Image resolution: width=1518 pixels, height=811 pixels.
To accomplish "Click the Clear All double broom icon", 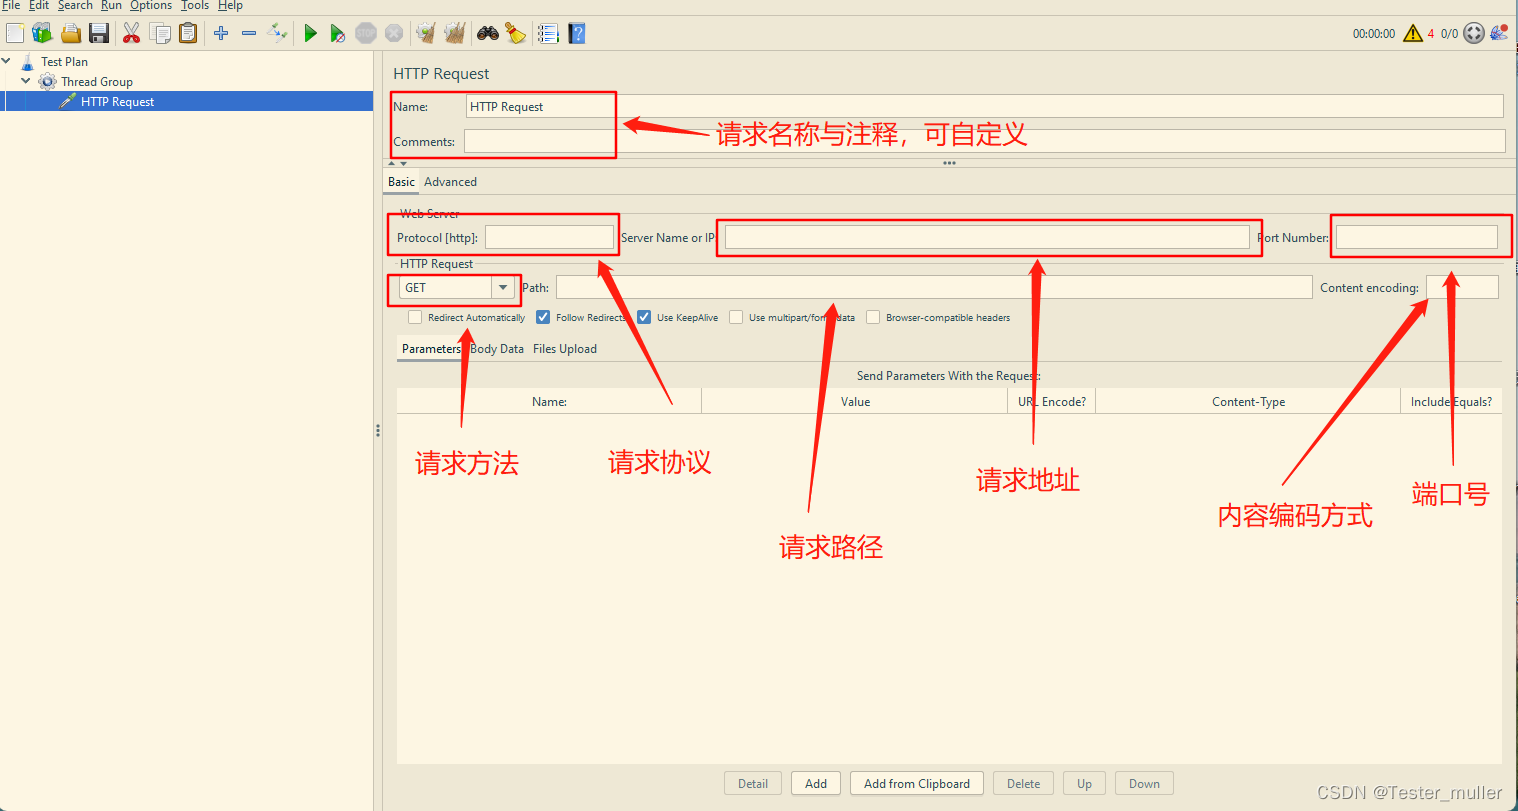I will [454, 33].
